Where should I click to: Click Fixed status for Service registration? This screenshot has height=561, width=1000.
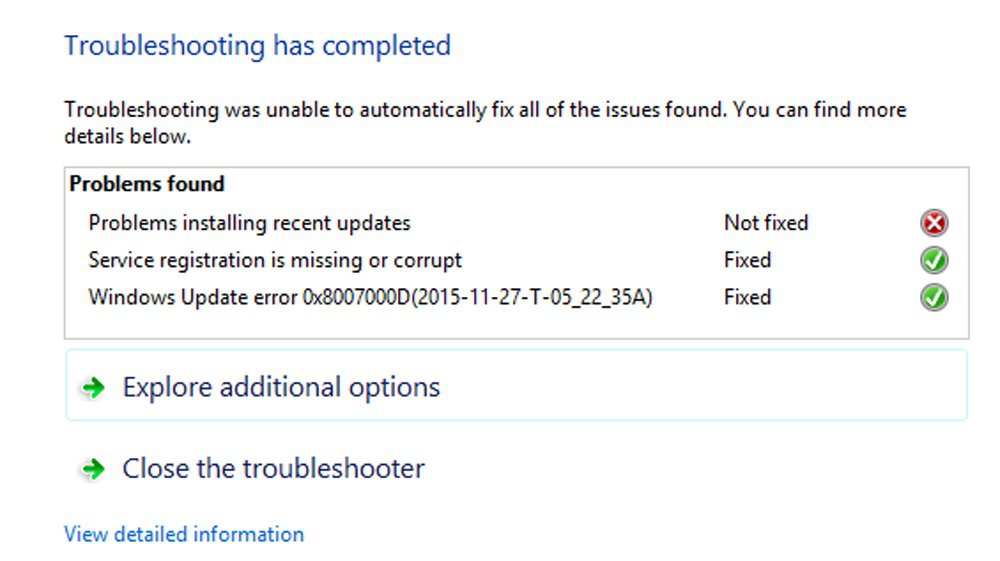[747, 260]
